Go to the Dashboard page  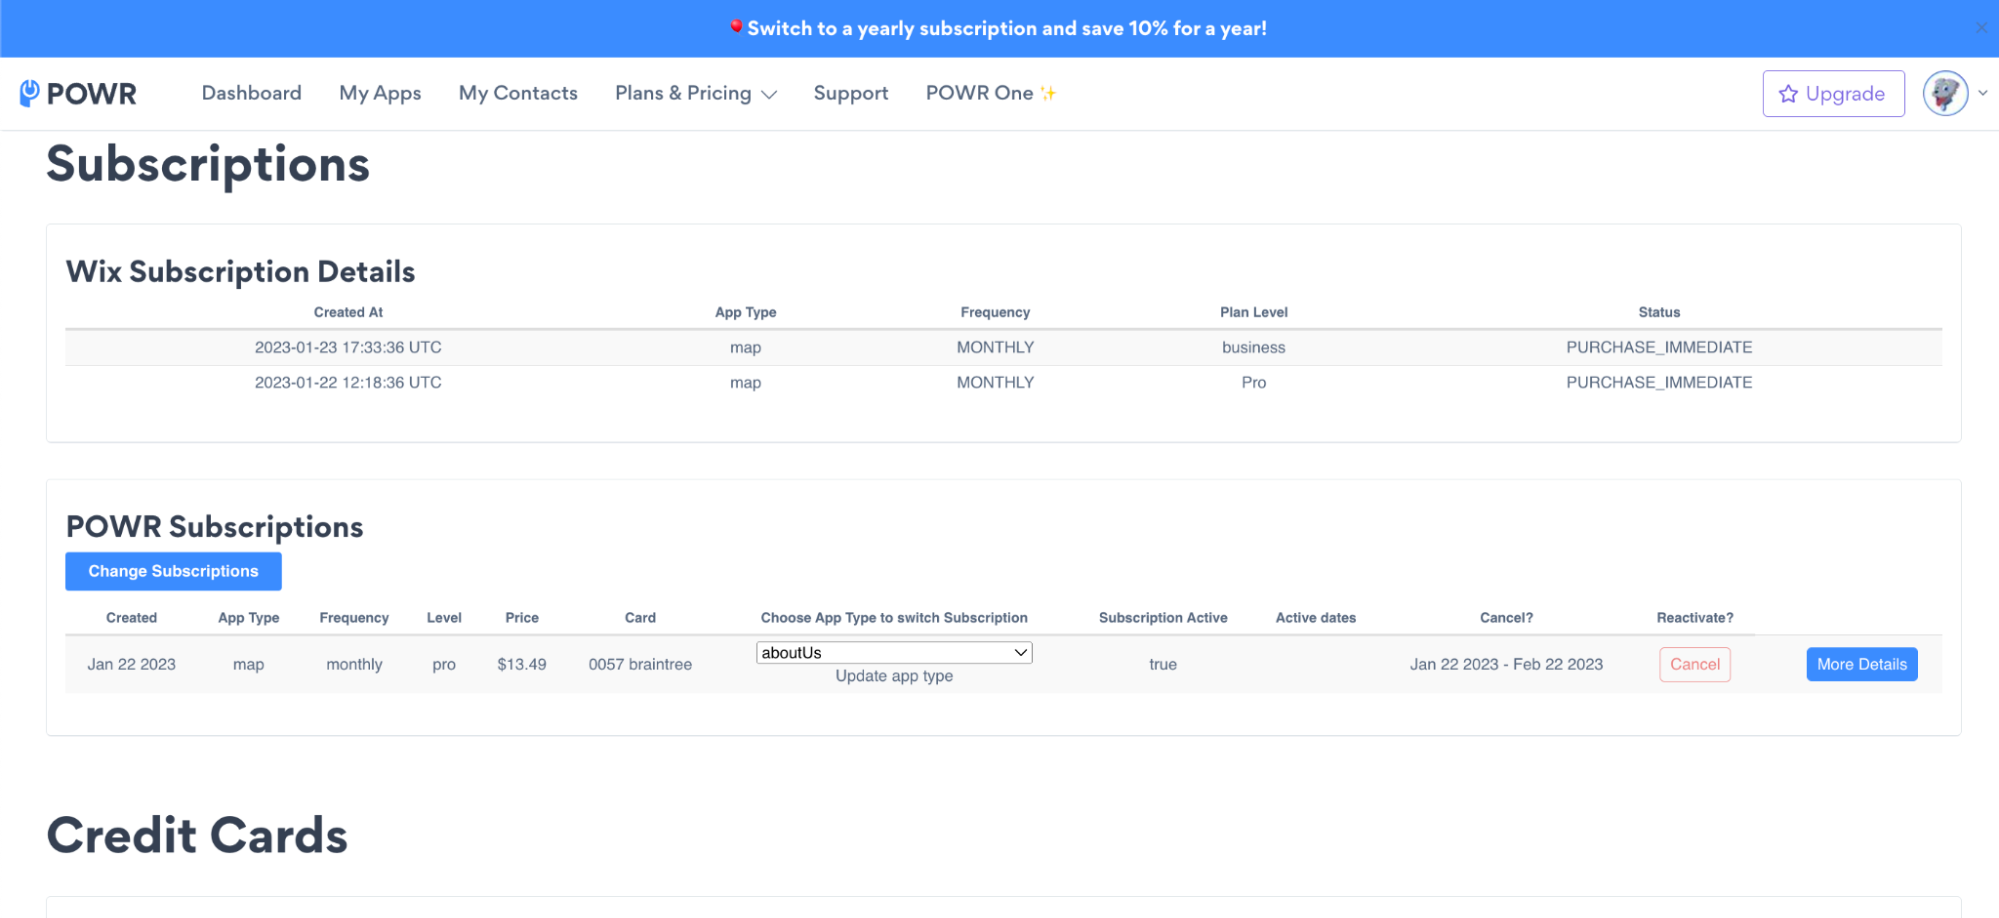[x=251, y=93]
